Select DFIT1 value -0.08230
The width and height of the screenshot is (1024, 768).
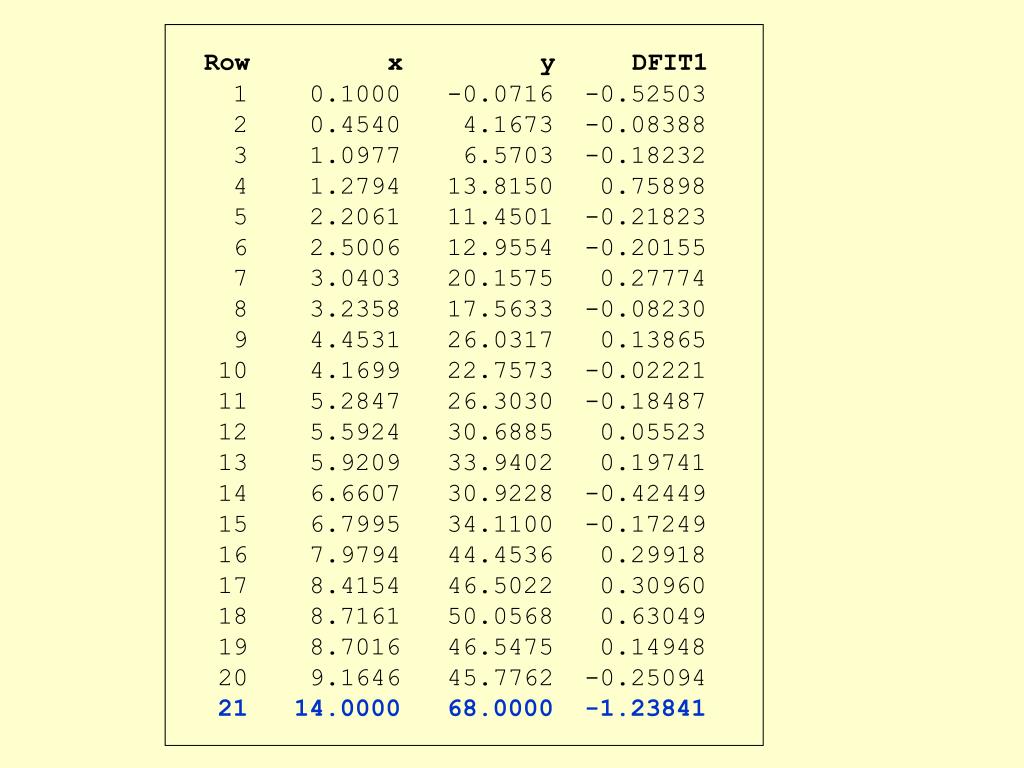(x=645, y=309)
